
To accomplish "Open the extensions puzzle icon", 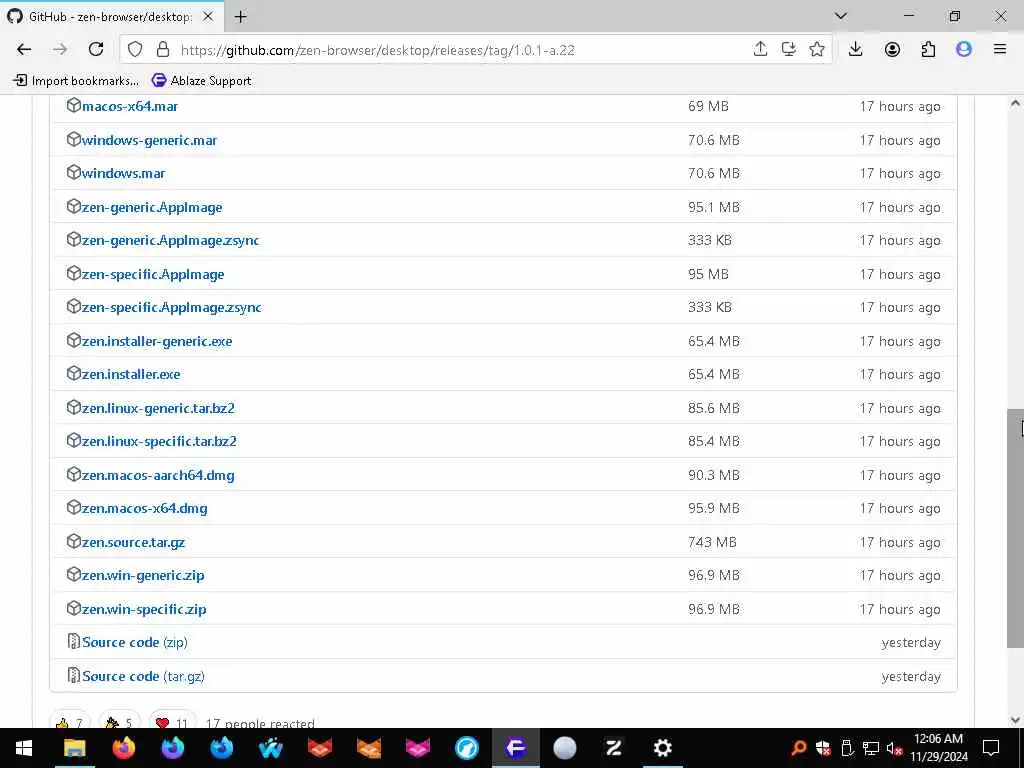I will coord(928,49).
